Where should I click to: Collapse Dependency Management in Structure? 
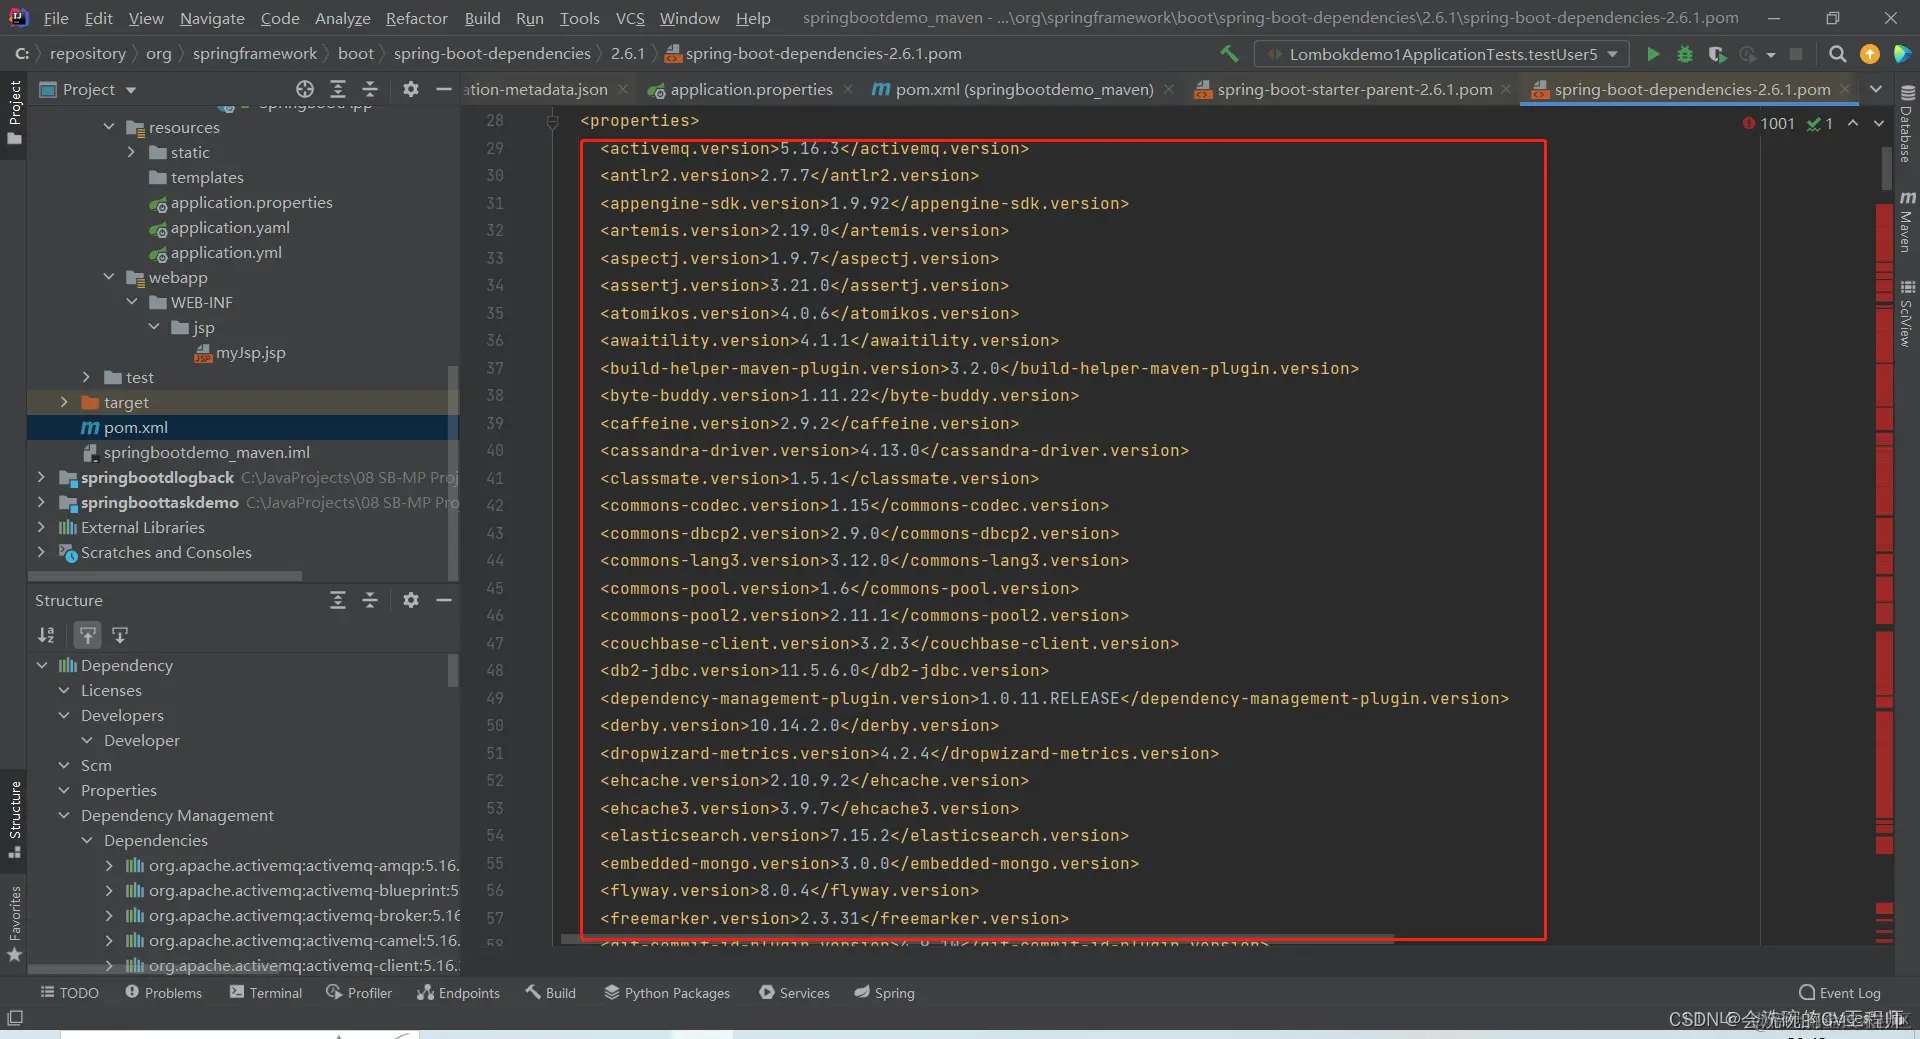click(x=64, y=815)
